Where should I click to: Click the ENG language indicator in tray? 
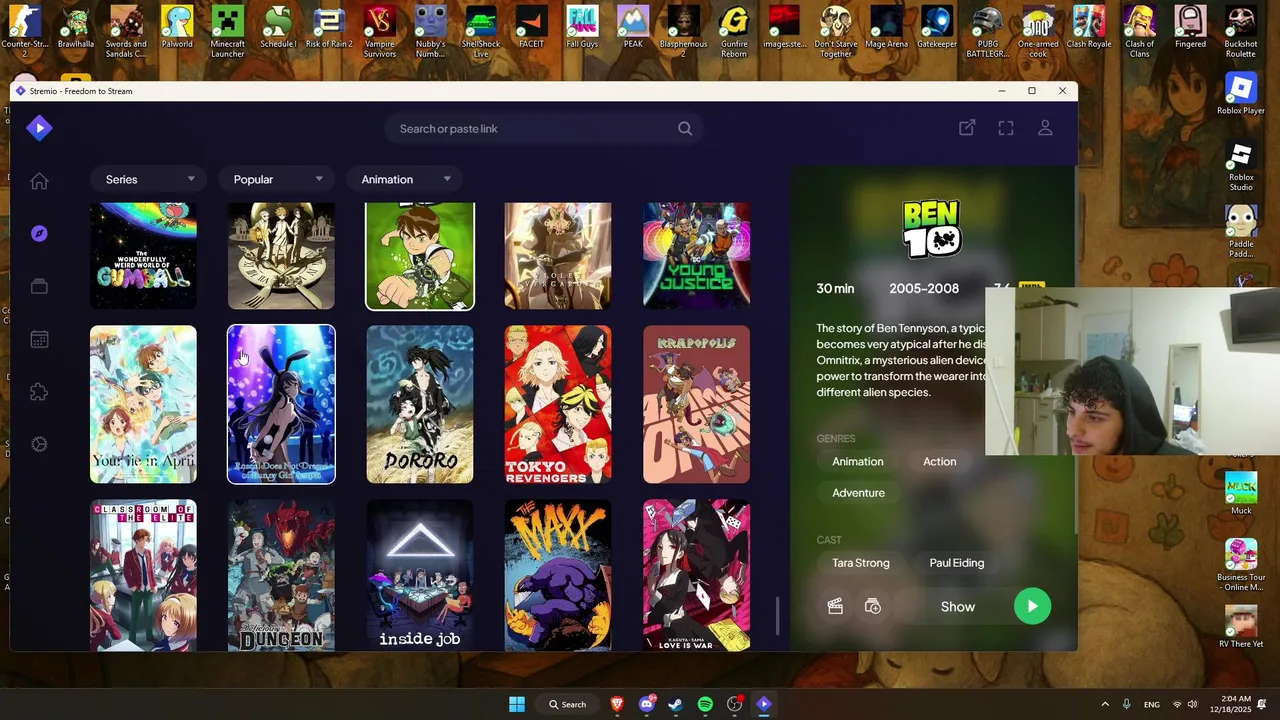coord(1152,704)
